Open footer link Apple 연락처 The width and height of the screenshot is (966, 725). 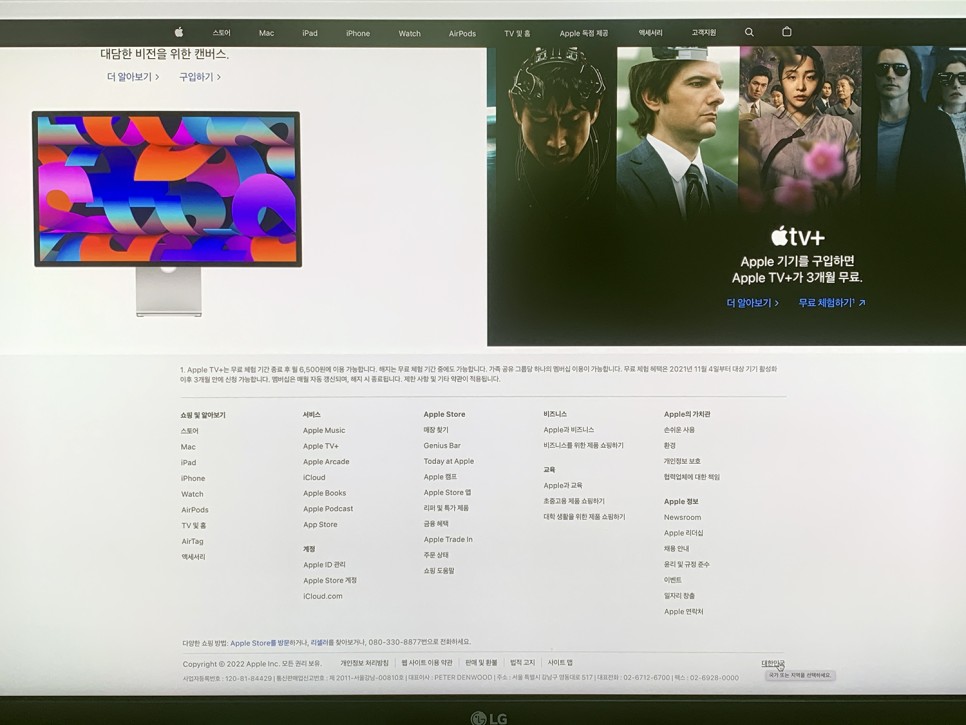point(683,612)
